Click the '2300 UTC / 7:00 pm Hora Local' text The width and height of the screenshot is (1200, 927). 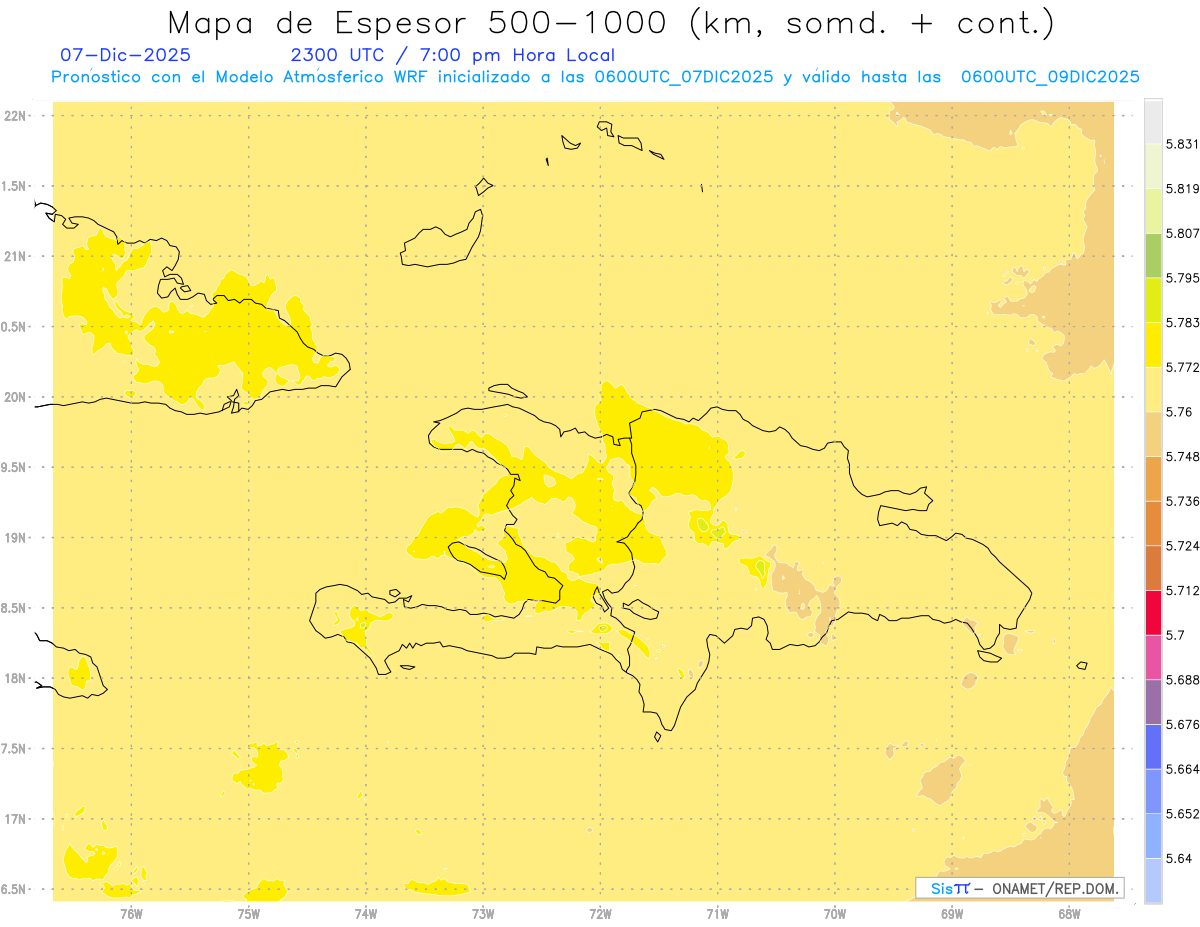452,55
